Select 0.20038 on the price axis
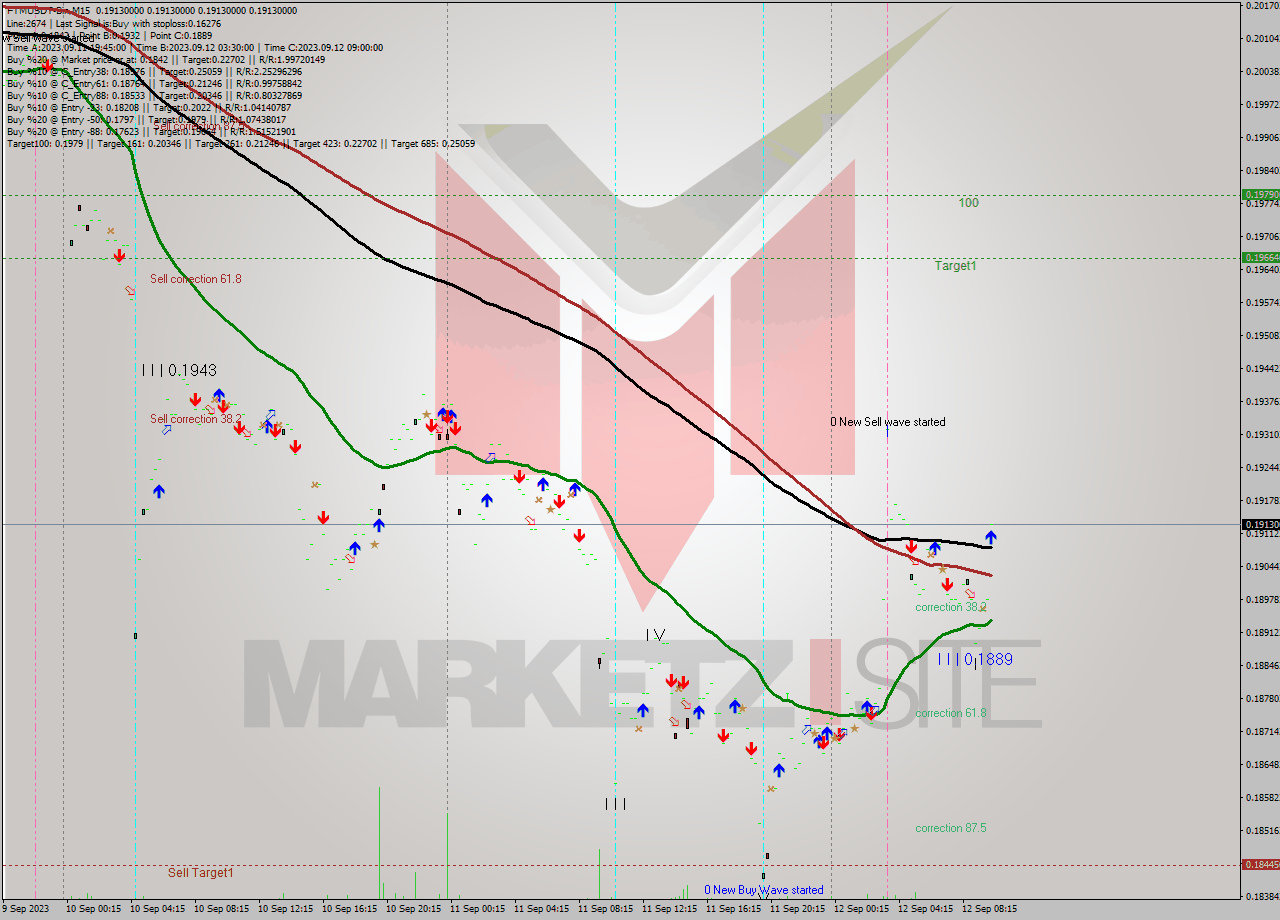This screenshot has width=1280, height=920. click(1262, 72)
